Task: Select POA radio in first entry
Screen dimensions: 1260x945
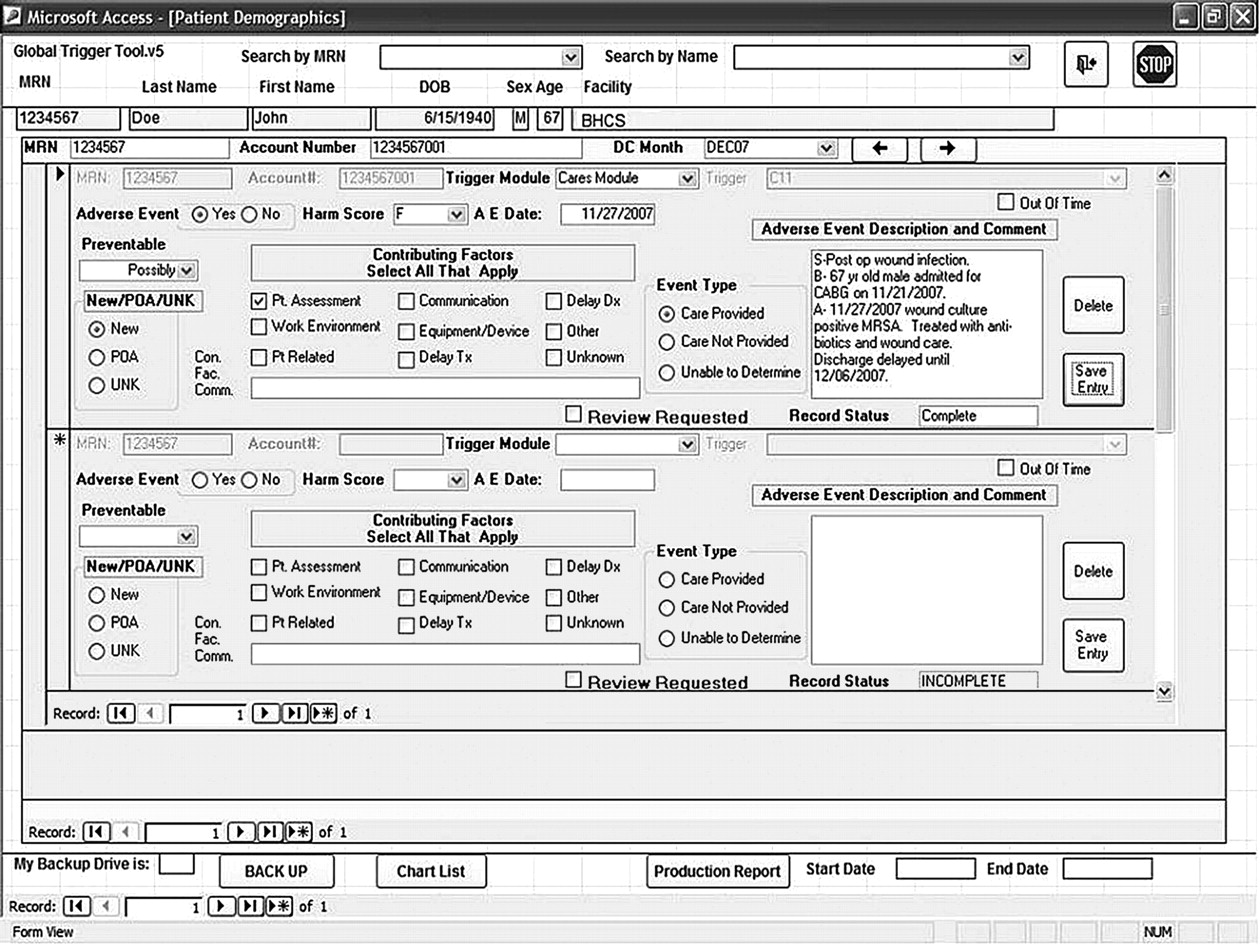Action: (x=97, y=357)
